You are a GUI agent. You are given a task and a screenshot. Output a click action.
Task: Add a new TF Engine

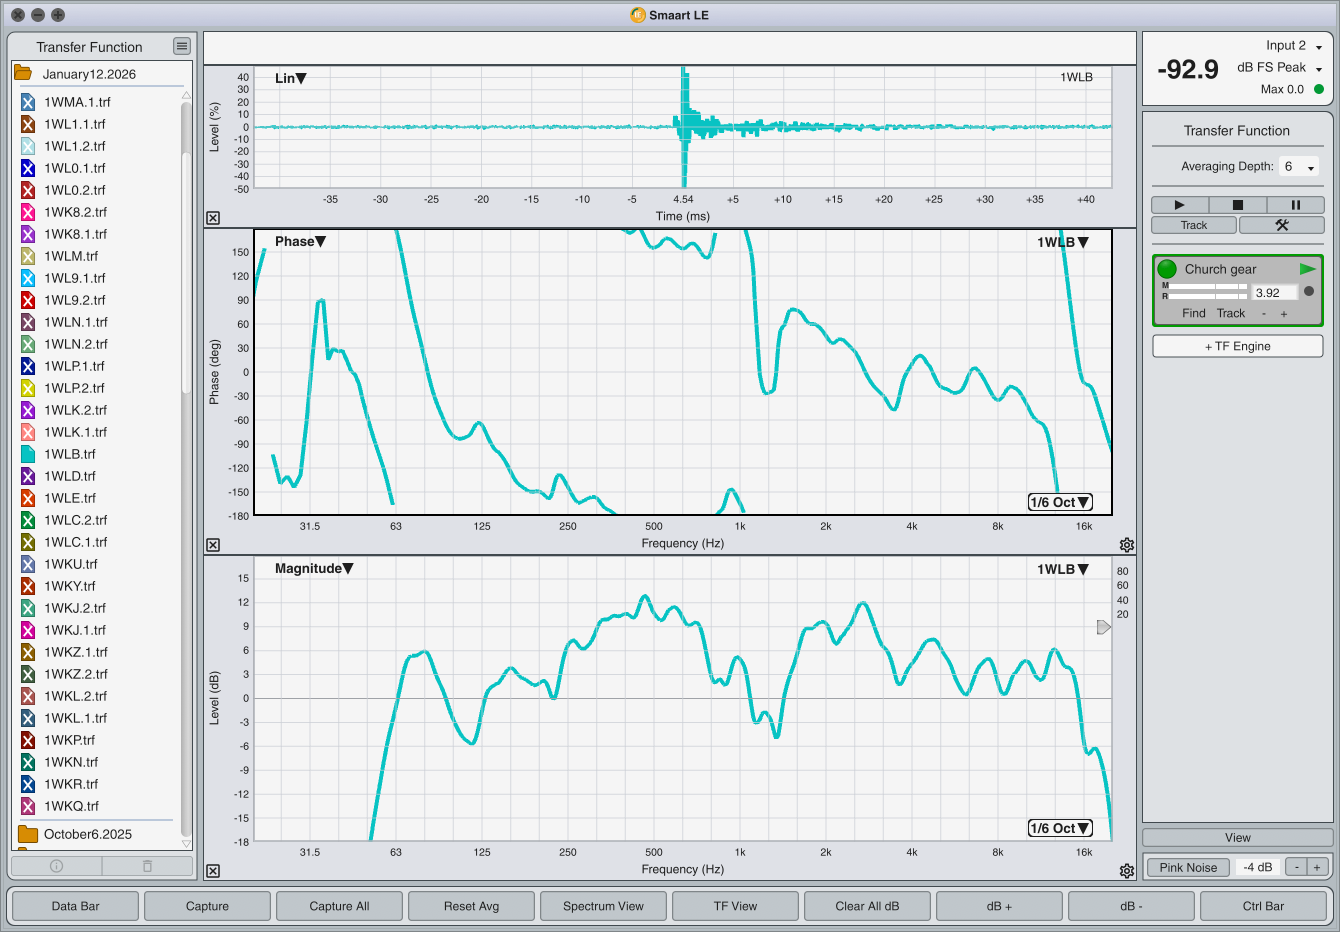[1238, 346]
